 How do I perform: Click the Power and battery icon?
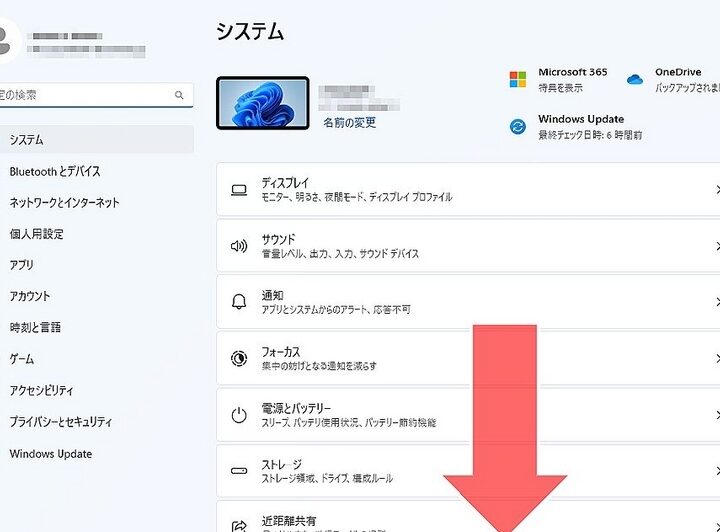pos(239,414)
